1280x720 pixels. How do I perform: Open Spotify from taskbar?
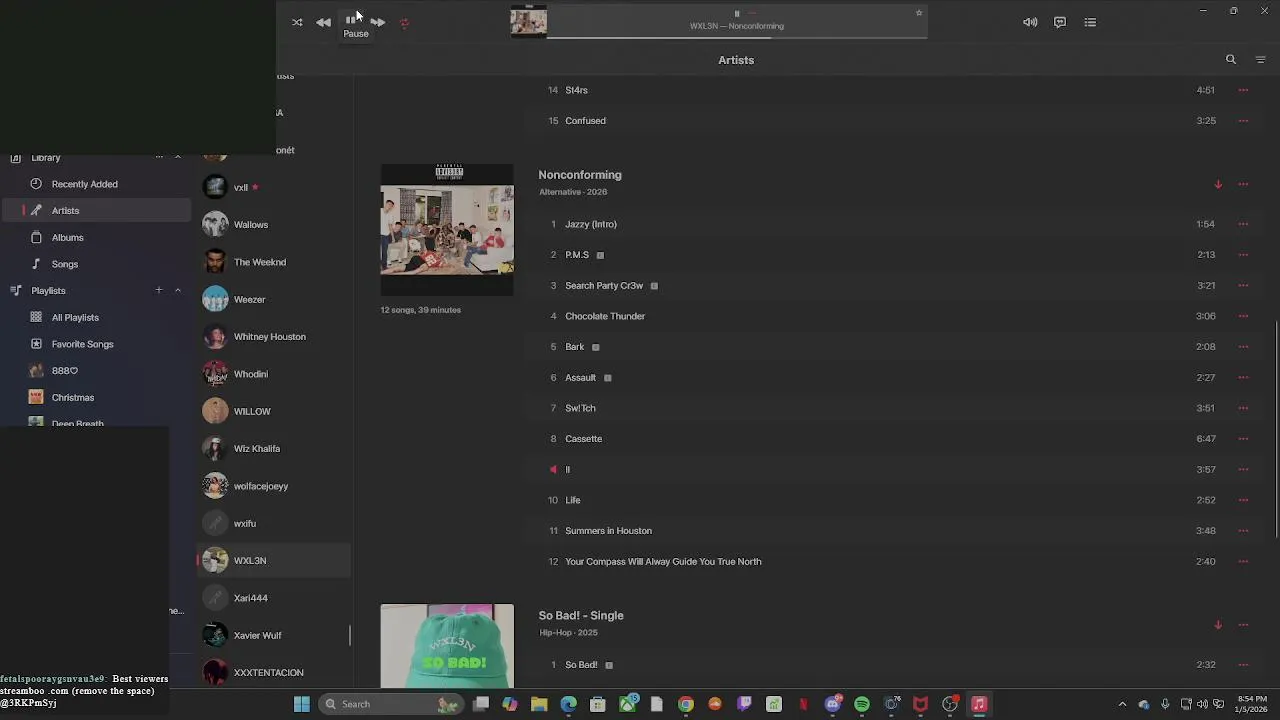pos(862,704)
